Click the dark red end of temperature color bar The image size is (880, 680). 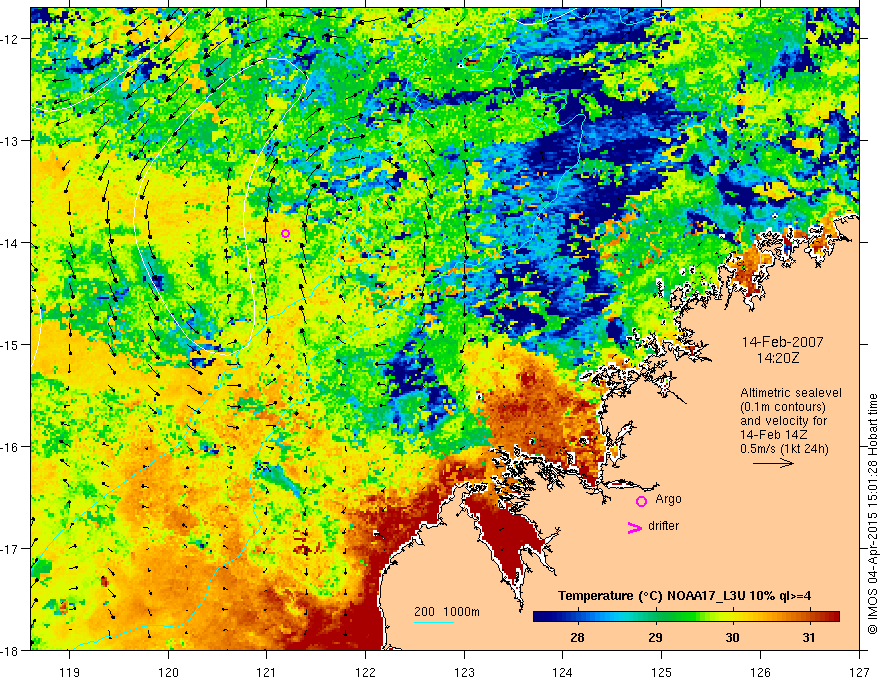pyautogui.click(x=833, y=616)
